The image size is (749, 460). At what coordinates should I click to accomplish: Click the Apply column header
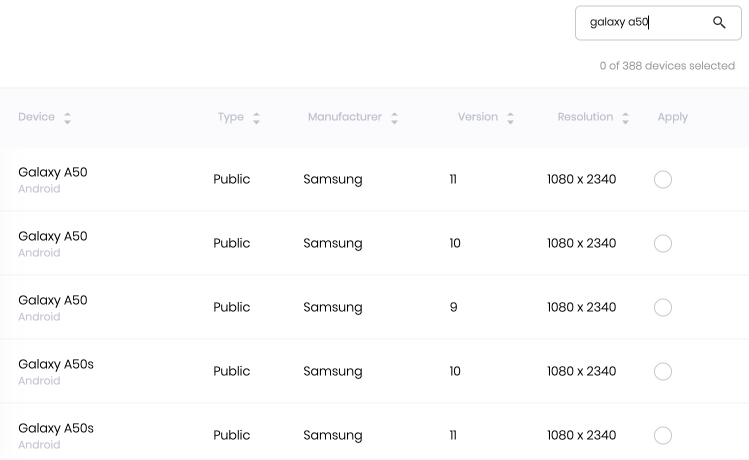pos(673,117)
